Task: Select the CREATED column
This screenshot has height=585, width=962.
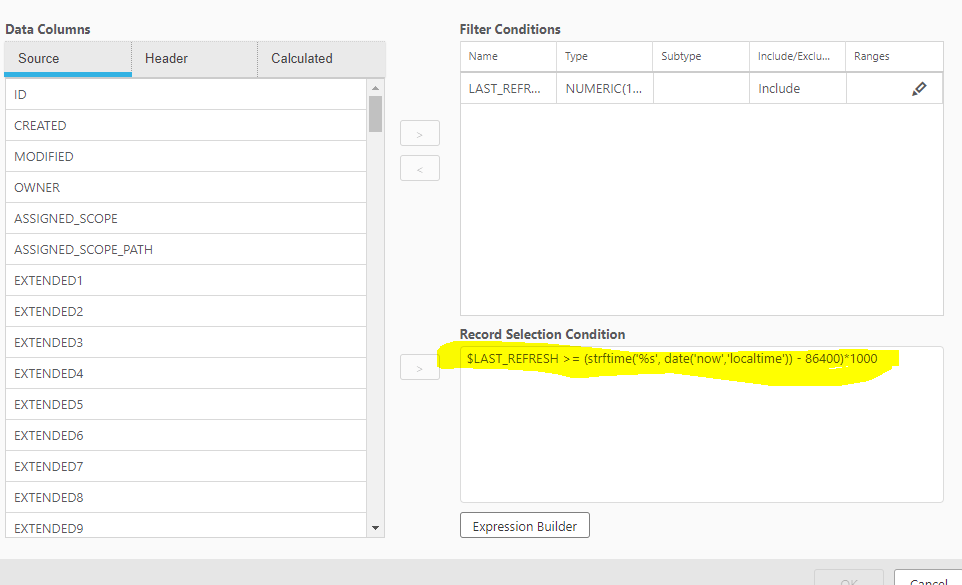Action: tap(186, 126)
